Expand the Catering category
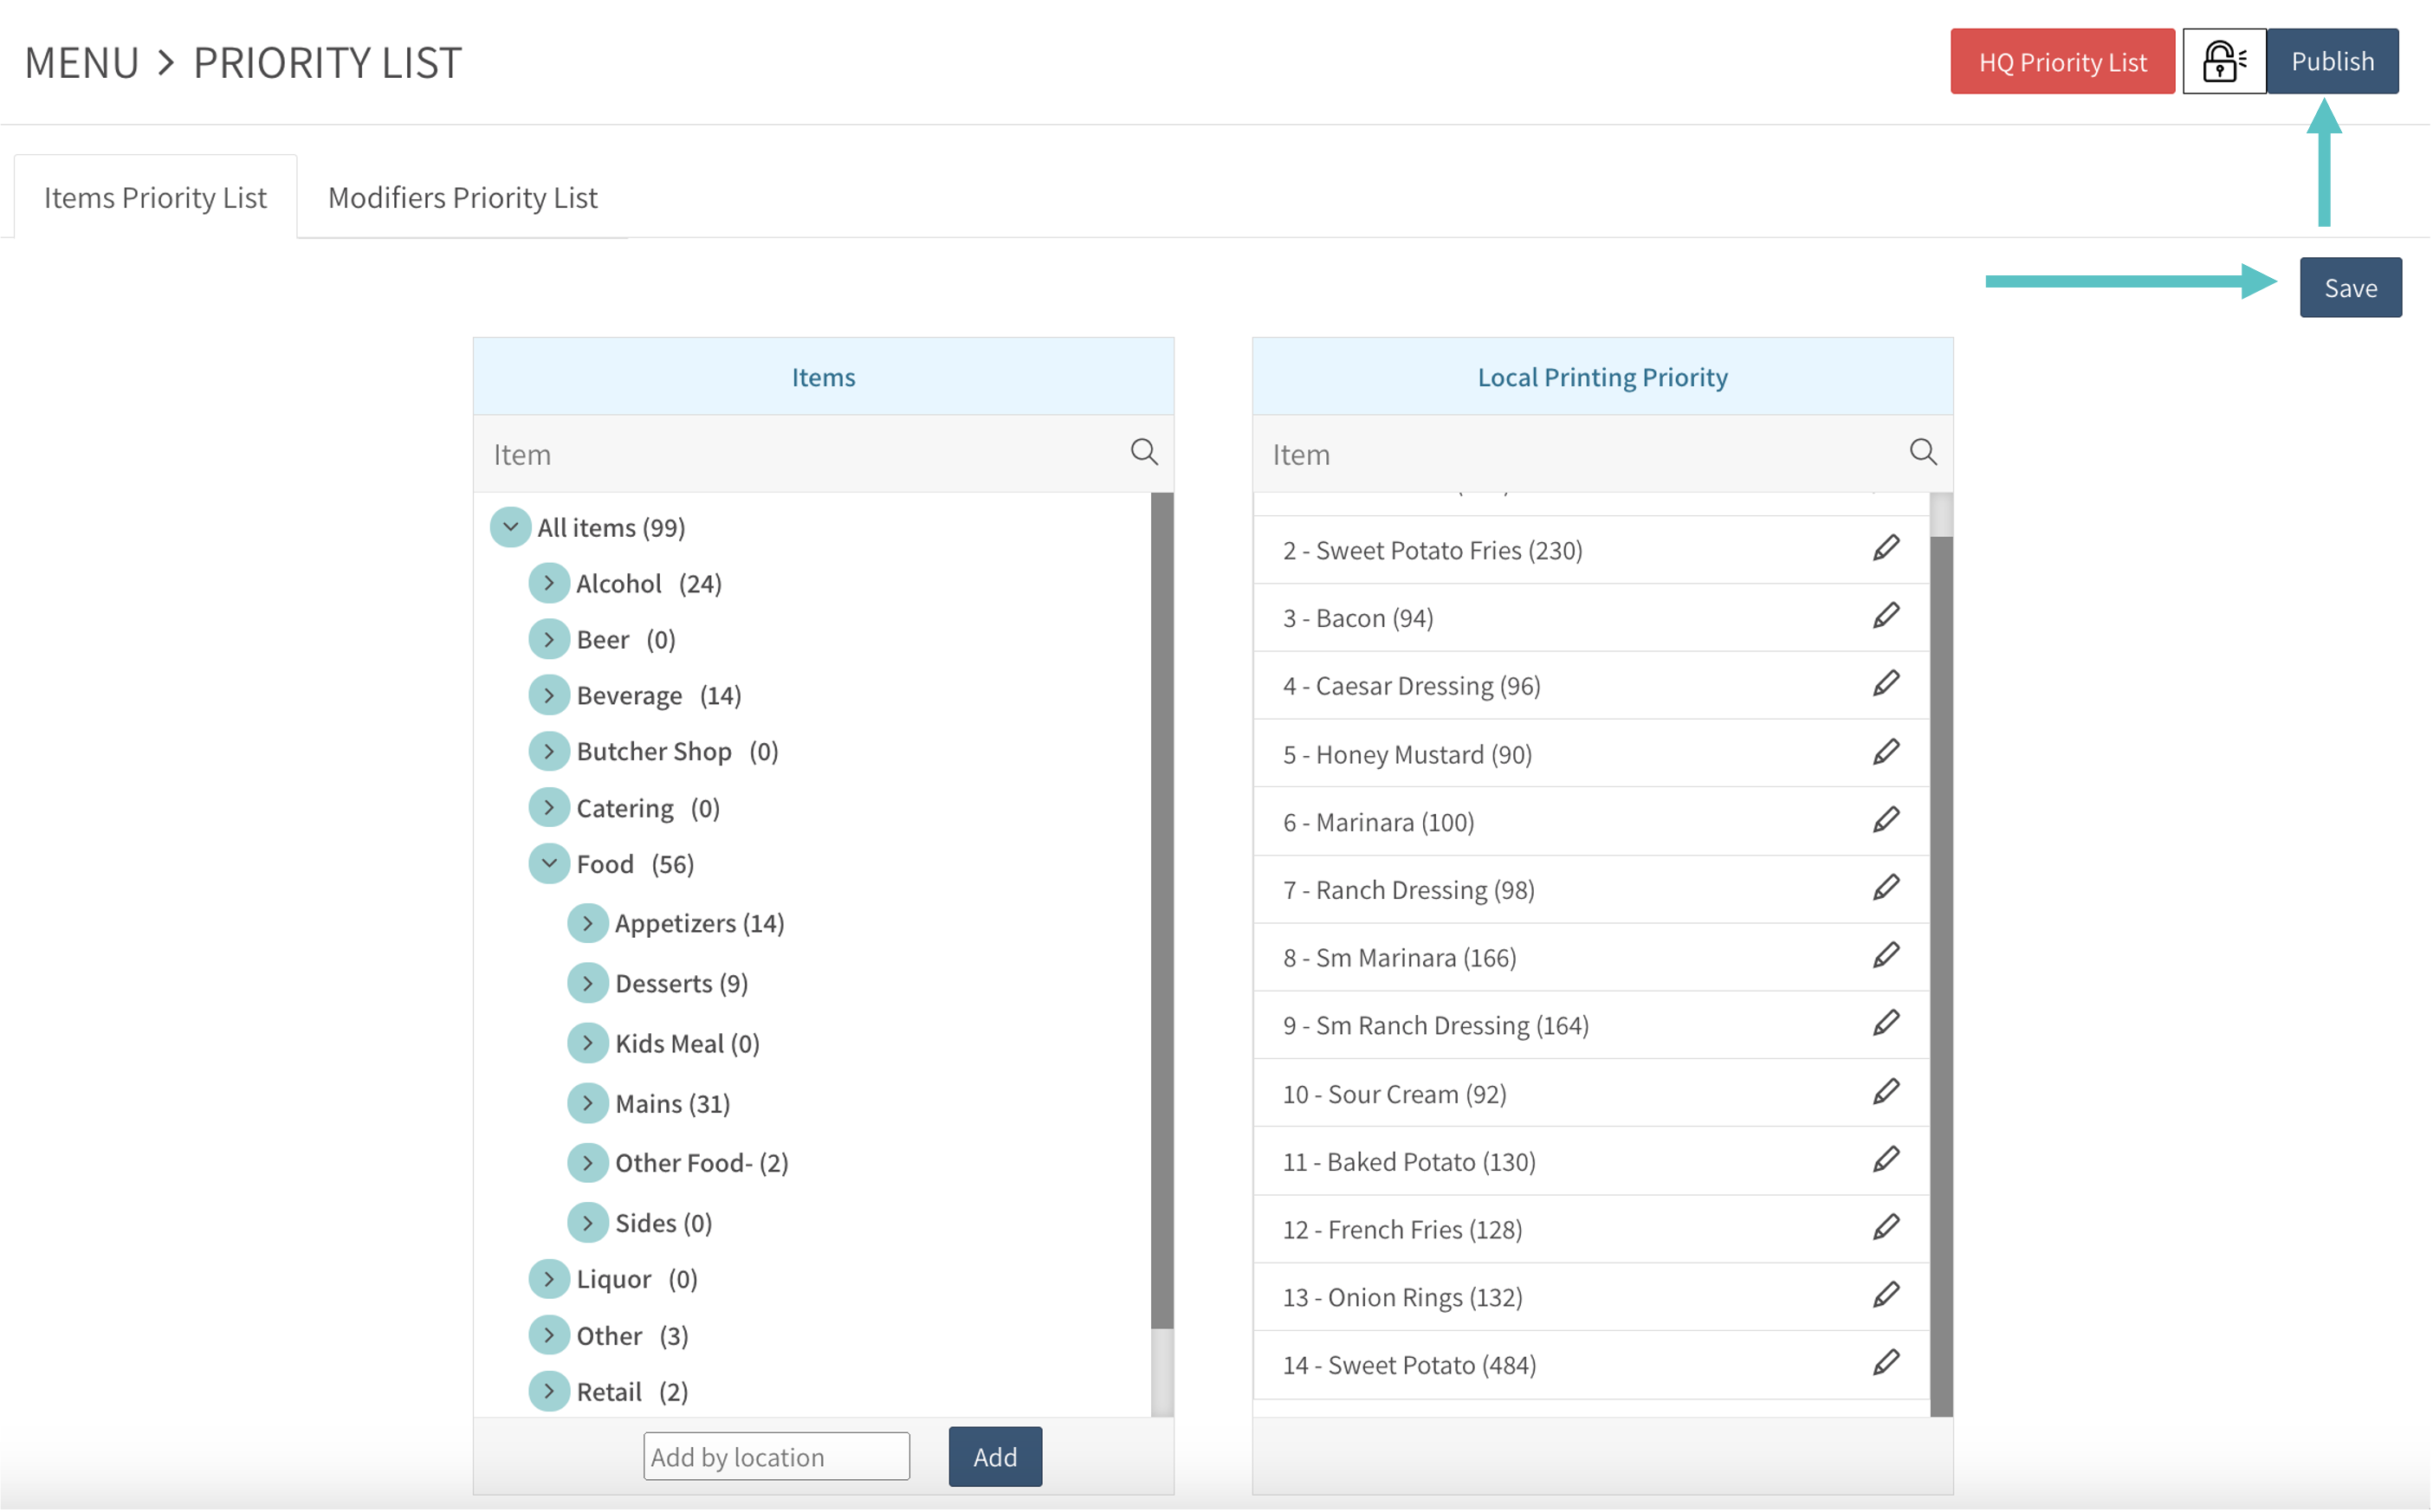The width and height of the screenshot is (2433, 1512). 549,807
